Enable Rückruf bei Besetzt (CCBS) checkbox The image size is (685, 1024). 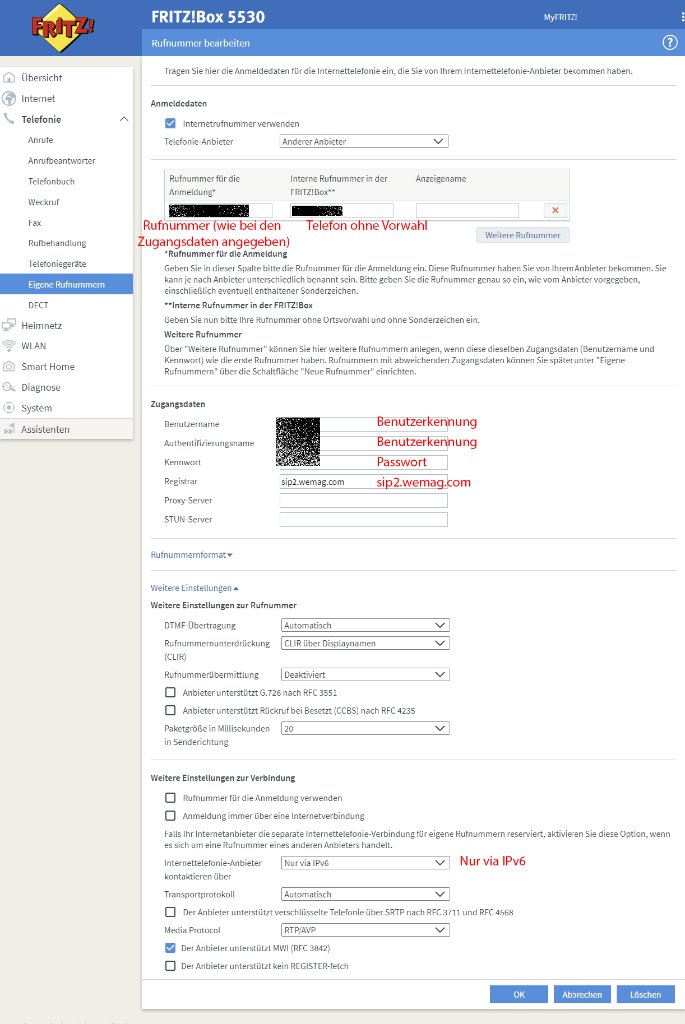click(x=170, y=710)
